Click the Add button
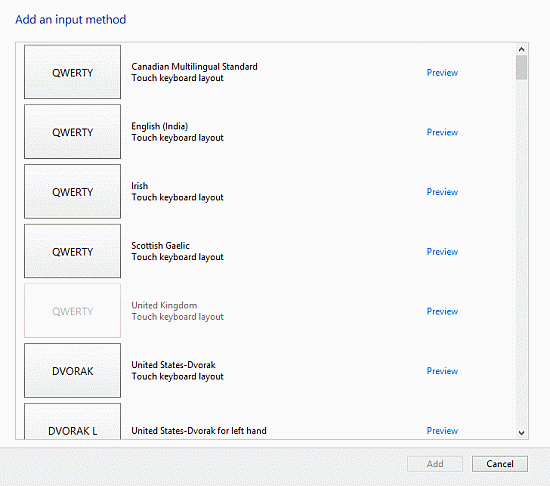This screenshot has height=486, width=550. (435, 464)
